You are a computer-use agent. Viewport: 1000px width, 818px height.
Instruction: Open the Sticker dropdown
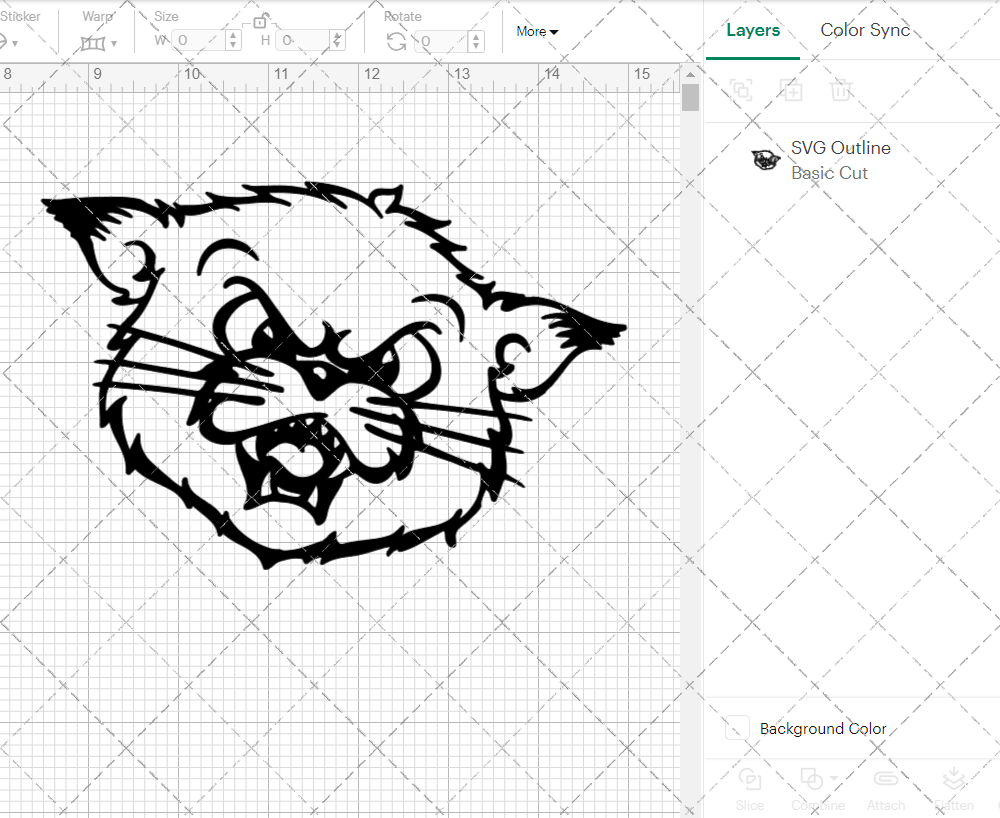coord(14,41)
